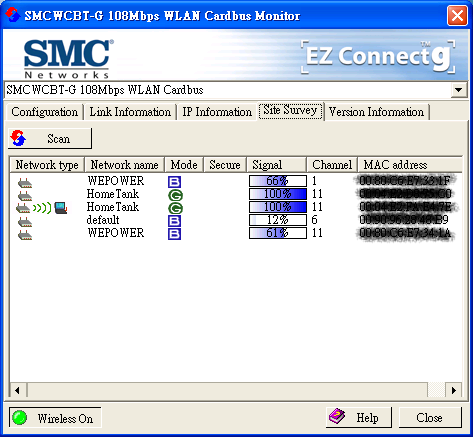Click the horizontal scrollbar track
The height and width of the screenshot is (437, 473).
point(436,390)
